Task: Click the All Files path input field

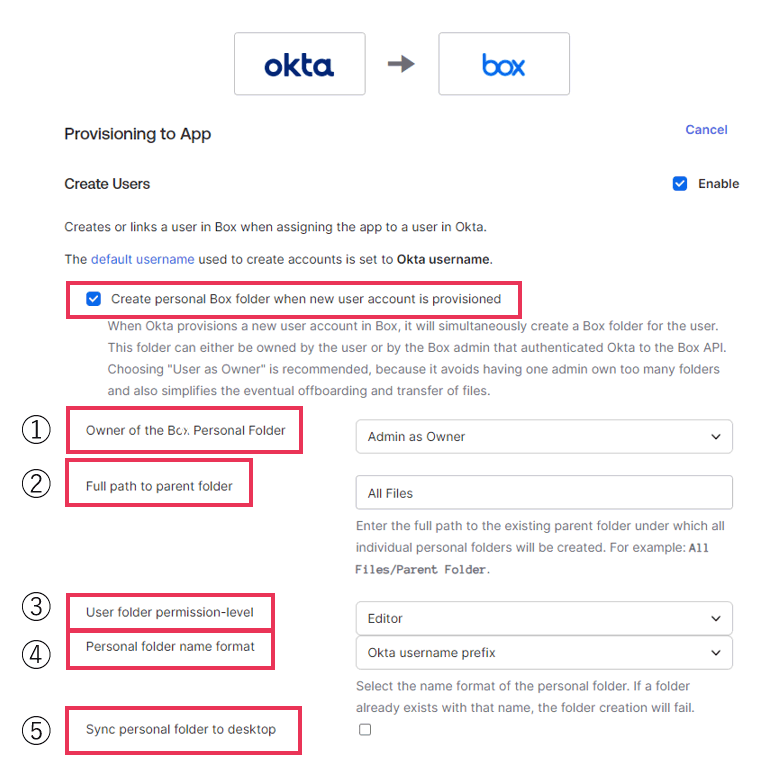Action: 544,493
